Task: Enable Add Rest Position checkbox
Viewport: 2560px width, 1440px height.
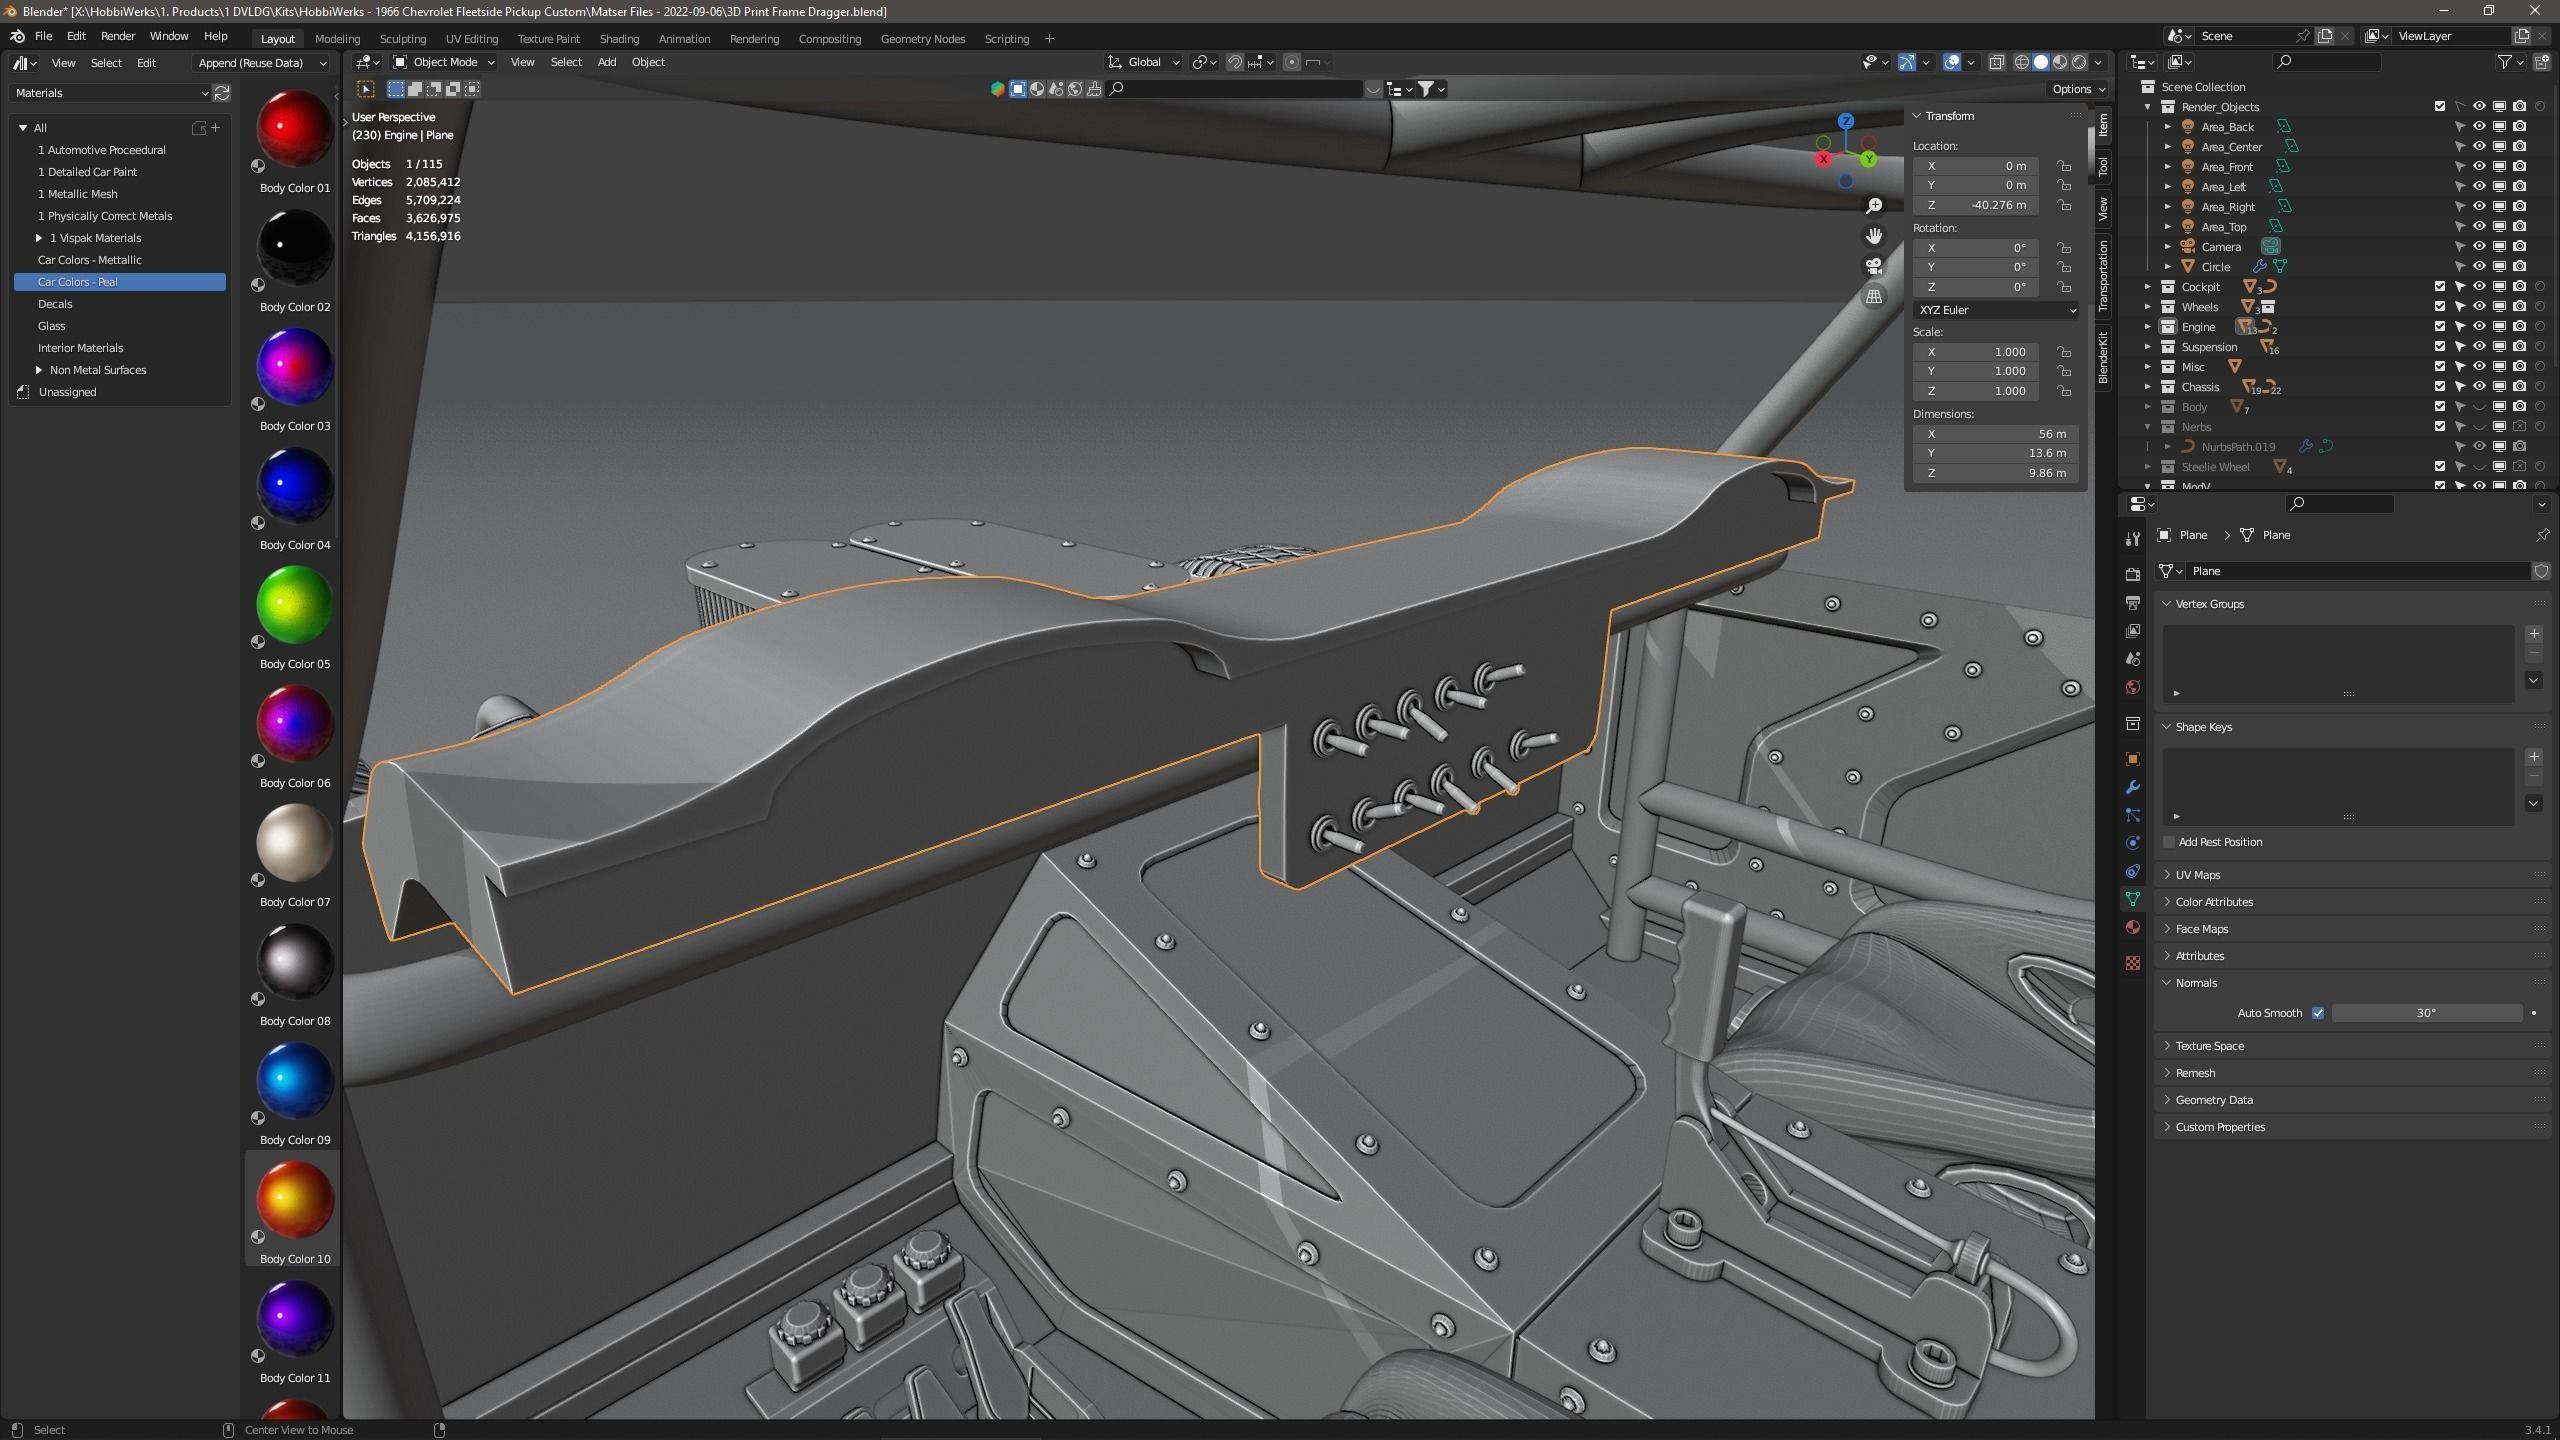Action: [x=2169, y=842]
